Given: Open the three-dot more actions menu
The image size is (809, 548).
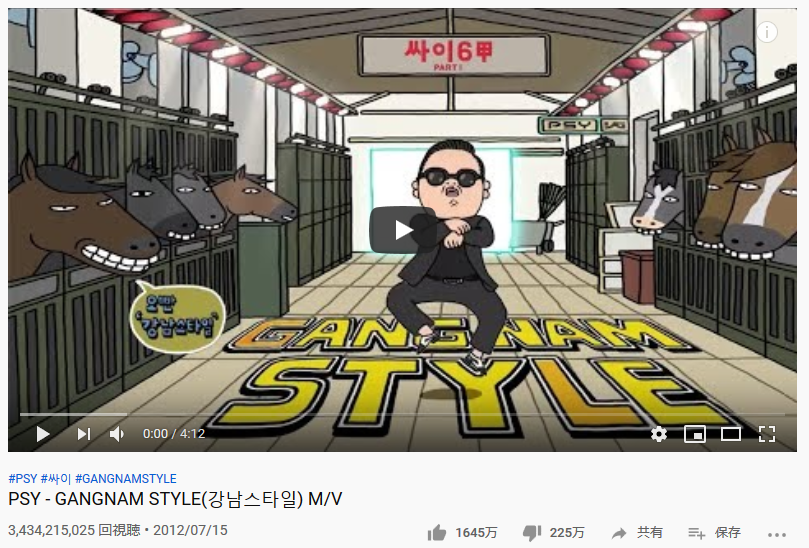Looking at the screenshot, I should pyautogui.click(x=777, y=535).
